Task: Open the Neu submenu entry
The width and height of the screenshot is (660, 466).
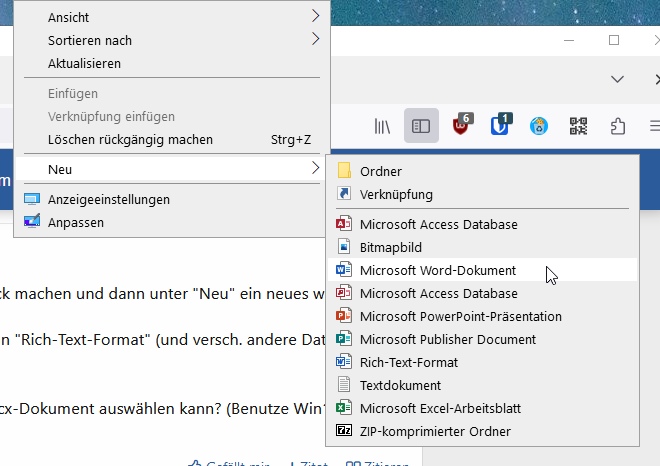Action: (x=172, y=169)
